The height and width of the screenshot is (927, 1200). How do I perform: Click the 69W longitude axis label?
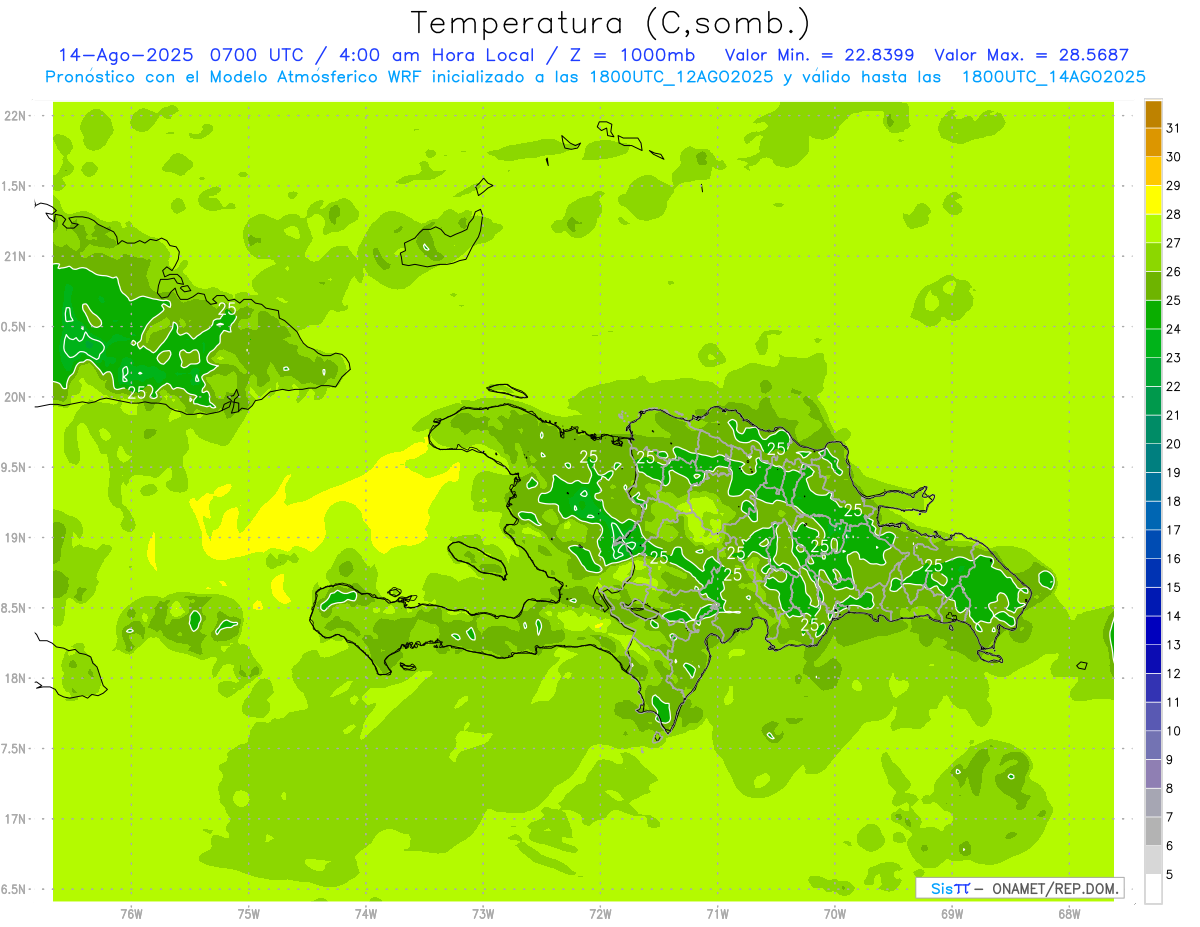952,914
